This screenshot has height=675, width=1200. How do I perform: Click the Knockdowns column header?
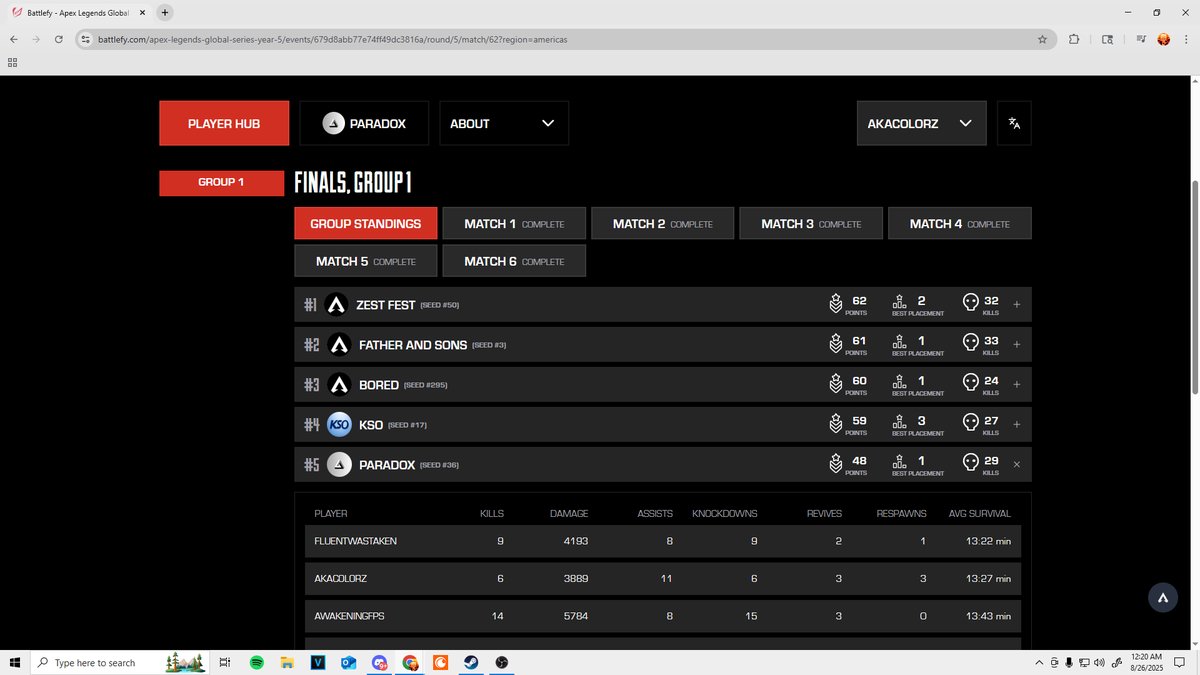tap(725, 514)
